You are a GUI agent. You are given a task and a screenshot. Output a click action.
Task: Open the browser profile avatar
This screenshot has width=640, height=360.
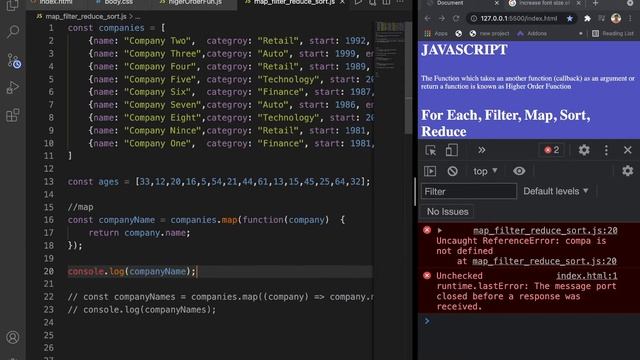(x=616, y=18)
